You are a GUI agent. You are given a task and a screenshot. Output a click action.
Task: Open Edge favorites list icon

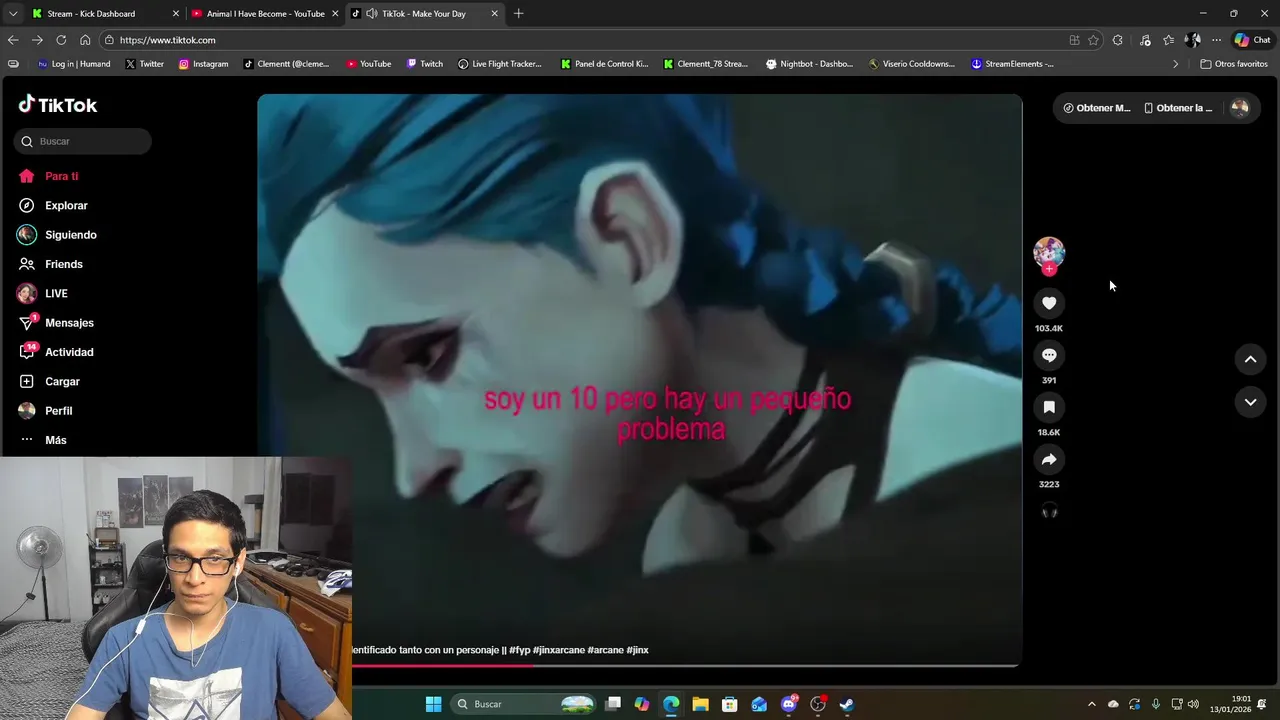click(x=1168, y=40)
